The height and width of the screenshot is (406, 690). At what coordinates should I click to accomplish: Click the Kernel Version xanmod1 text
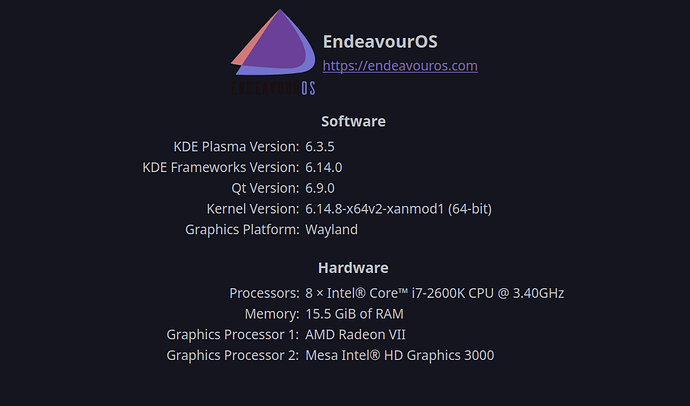click(398, 208)
